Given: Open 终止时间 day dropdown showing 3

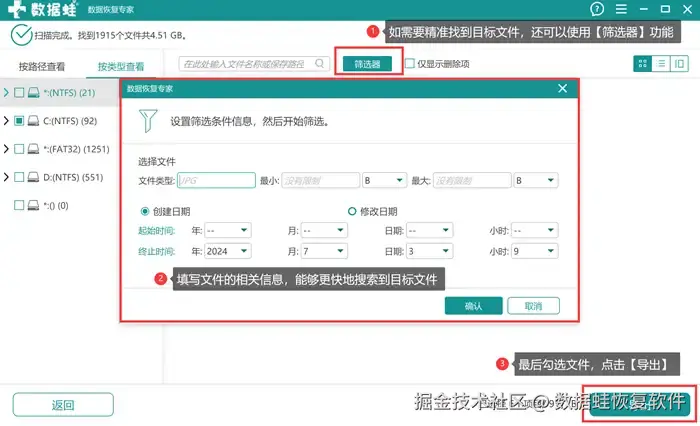Looking at the screenshot, I should pyautogui.click(x=429, y=251).
